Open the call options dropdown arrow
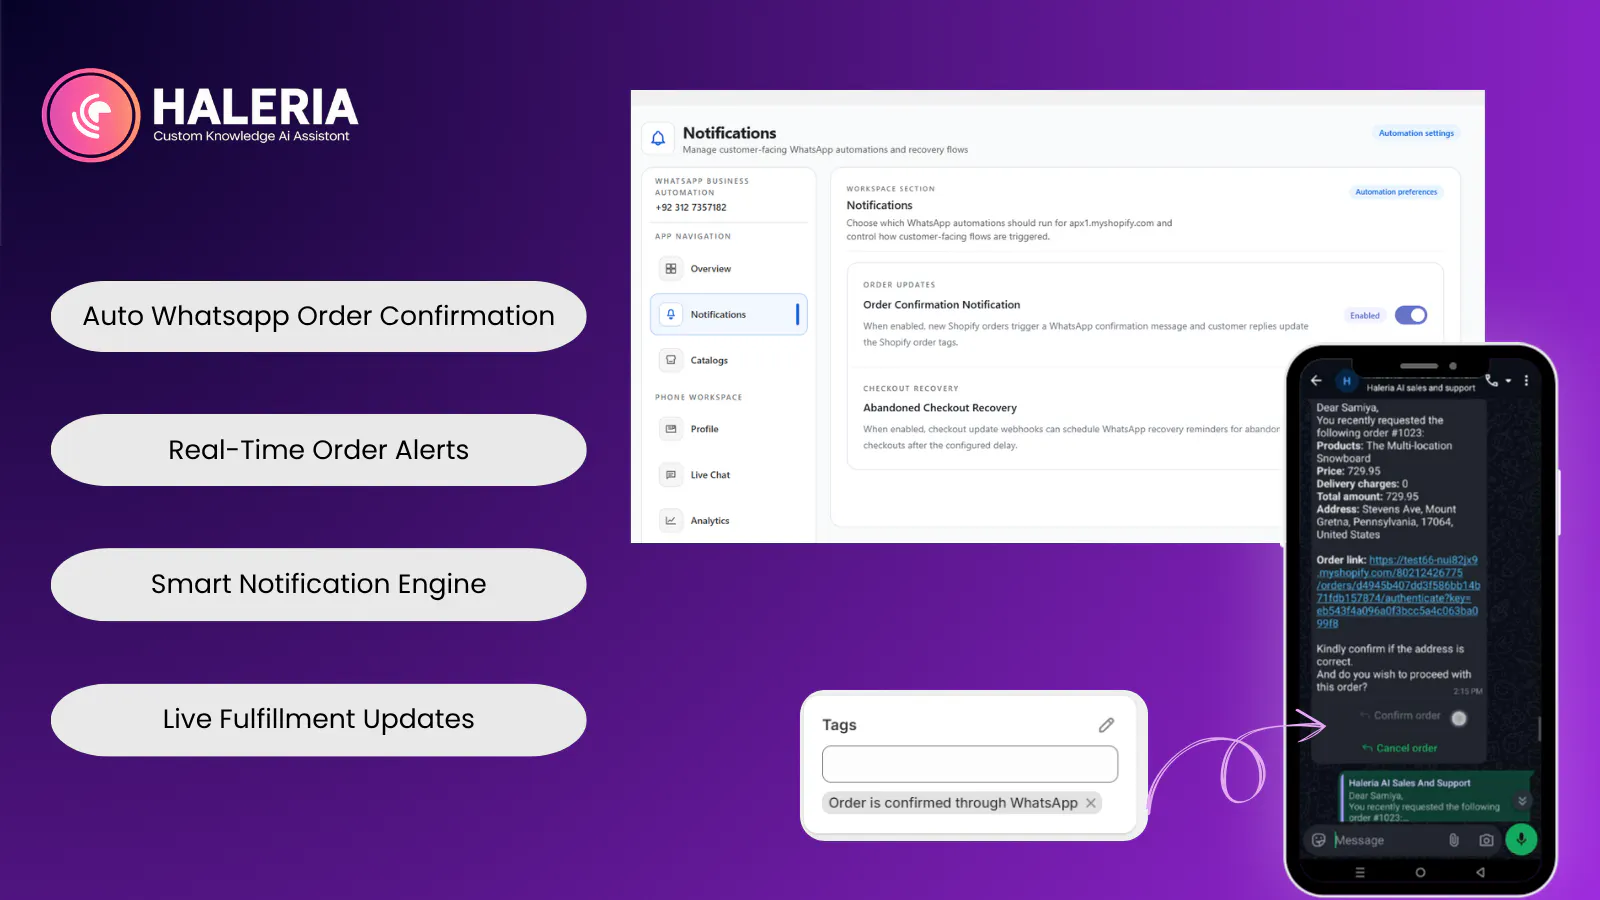The image size is (1600, 900). [x=1508, y=381]
